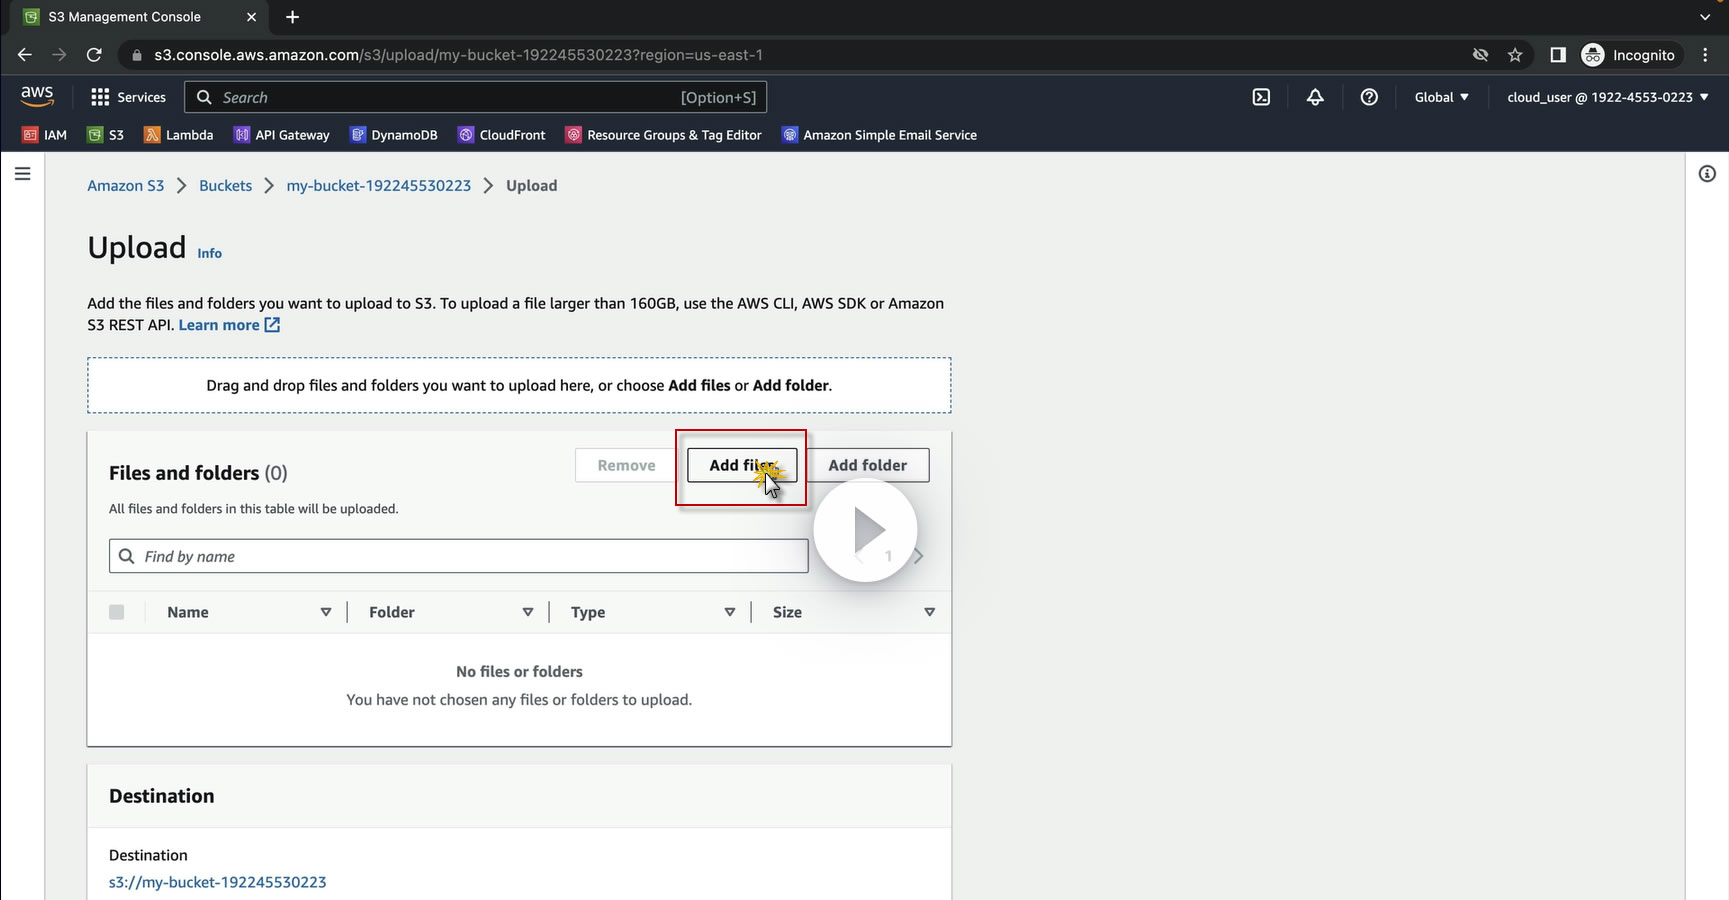
Task: Click the Find by name field
Action: [459, 556]
